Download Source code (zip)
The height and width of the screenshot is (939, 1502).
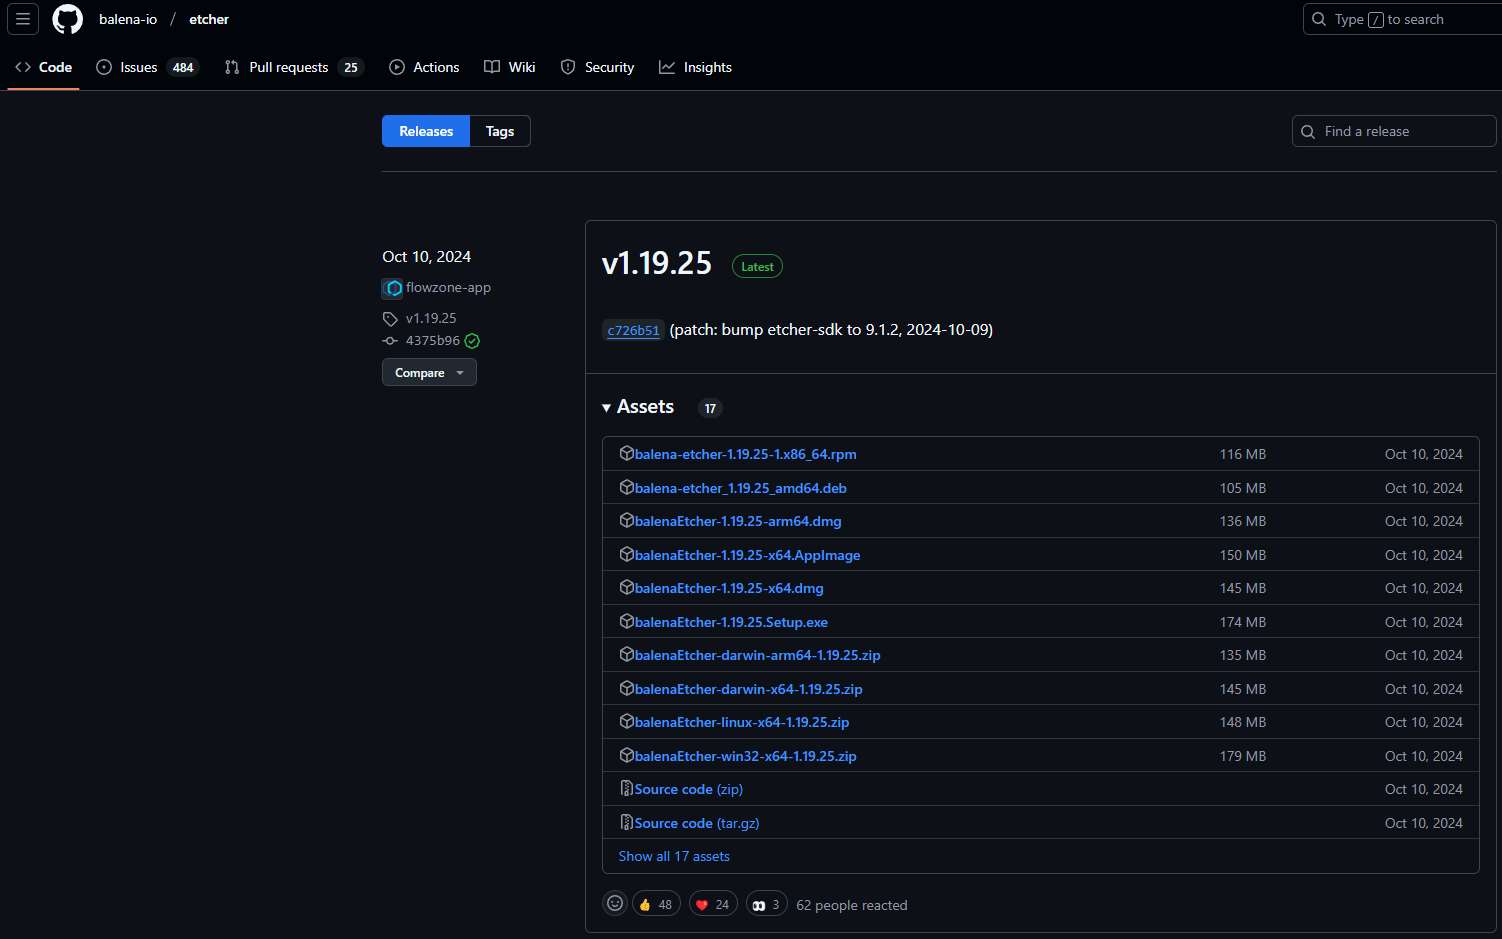tap(689, 789)
